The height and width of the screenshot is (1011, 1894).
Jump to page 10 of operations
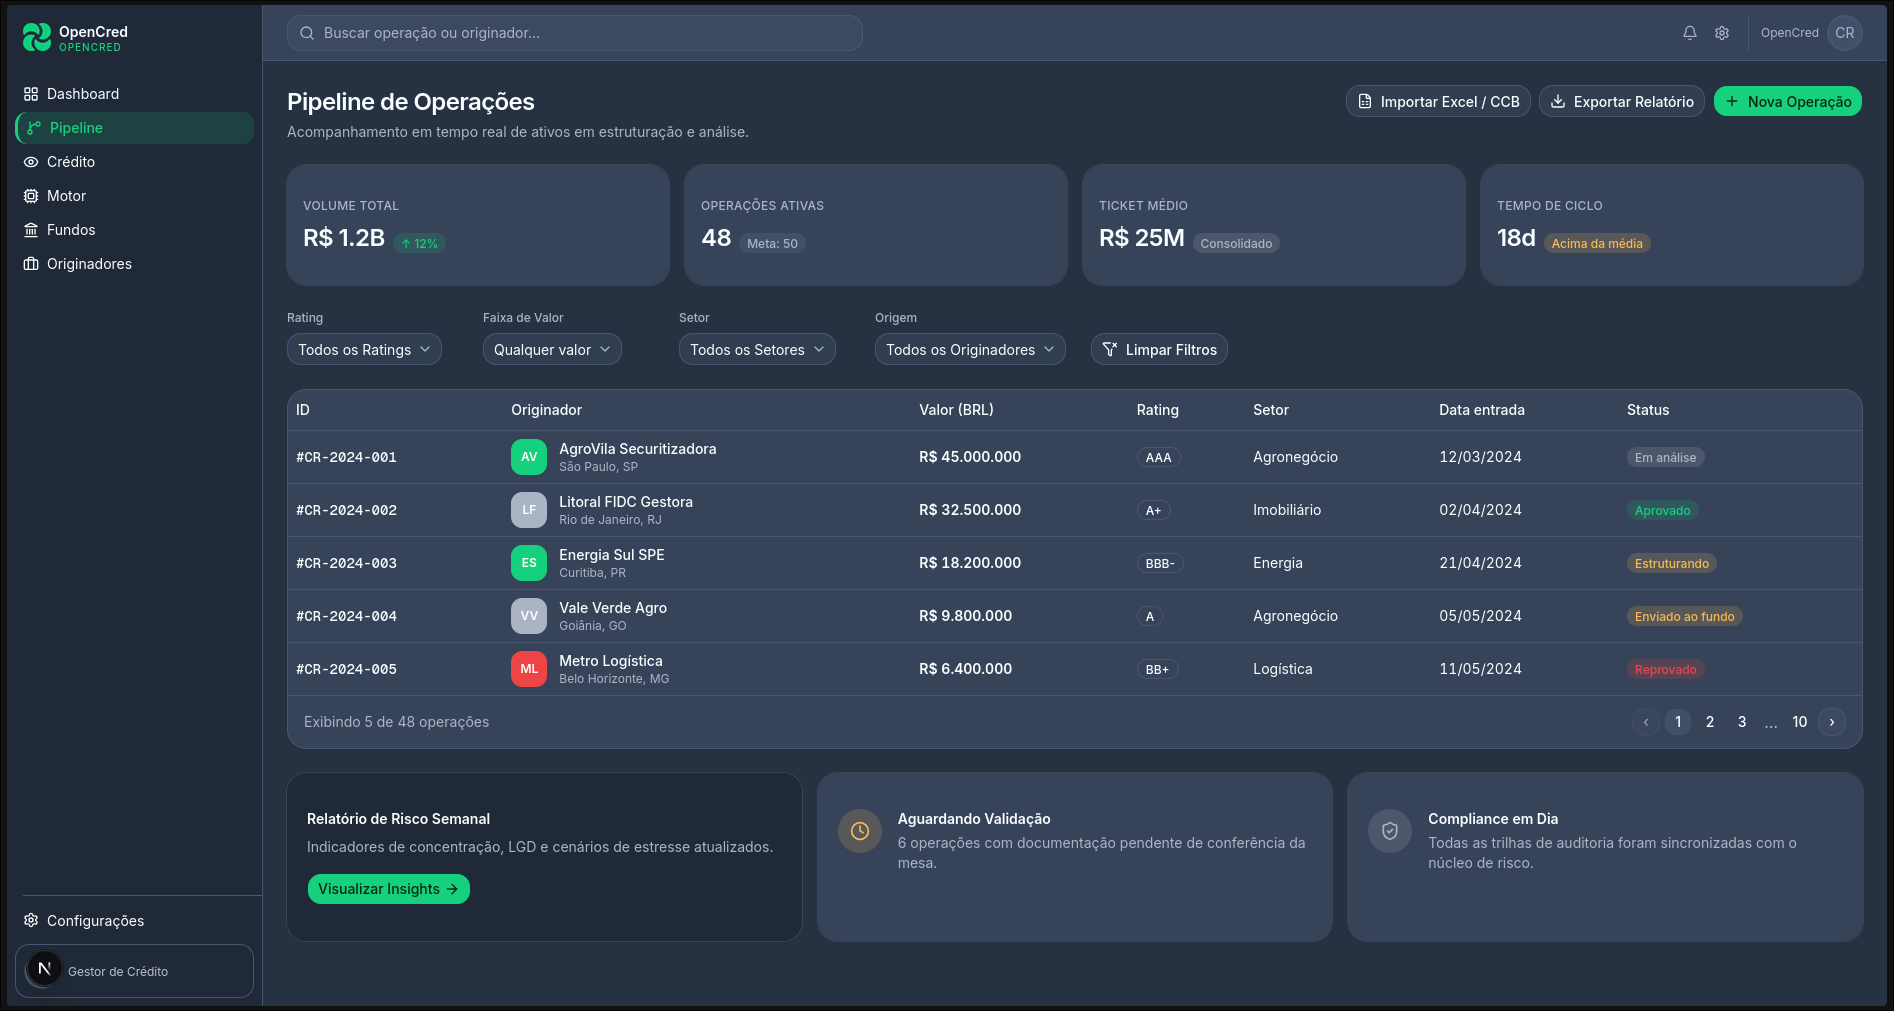[x=1800, y=722]
